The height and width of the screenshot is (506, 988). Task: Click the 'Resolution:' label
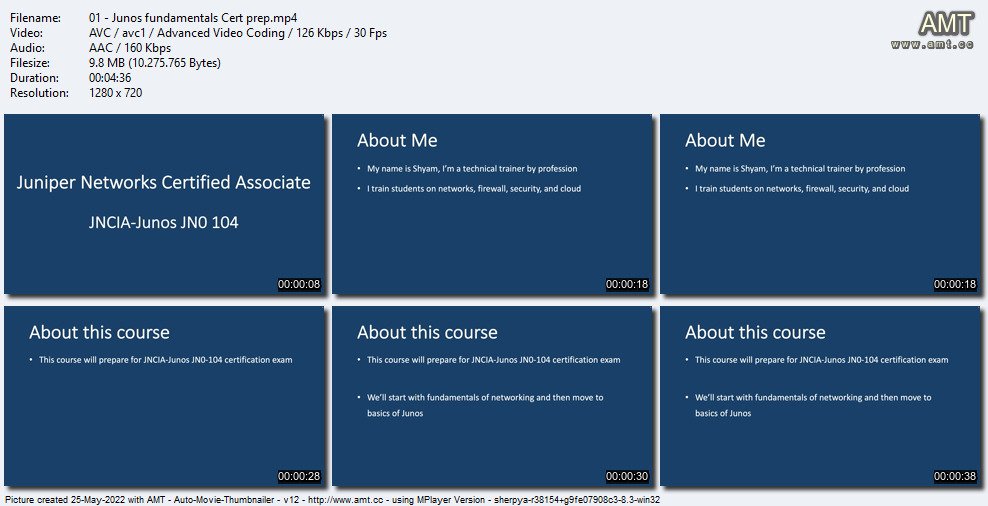click(40, 93)
